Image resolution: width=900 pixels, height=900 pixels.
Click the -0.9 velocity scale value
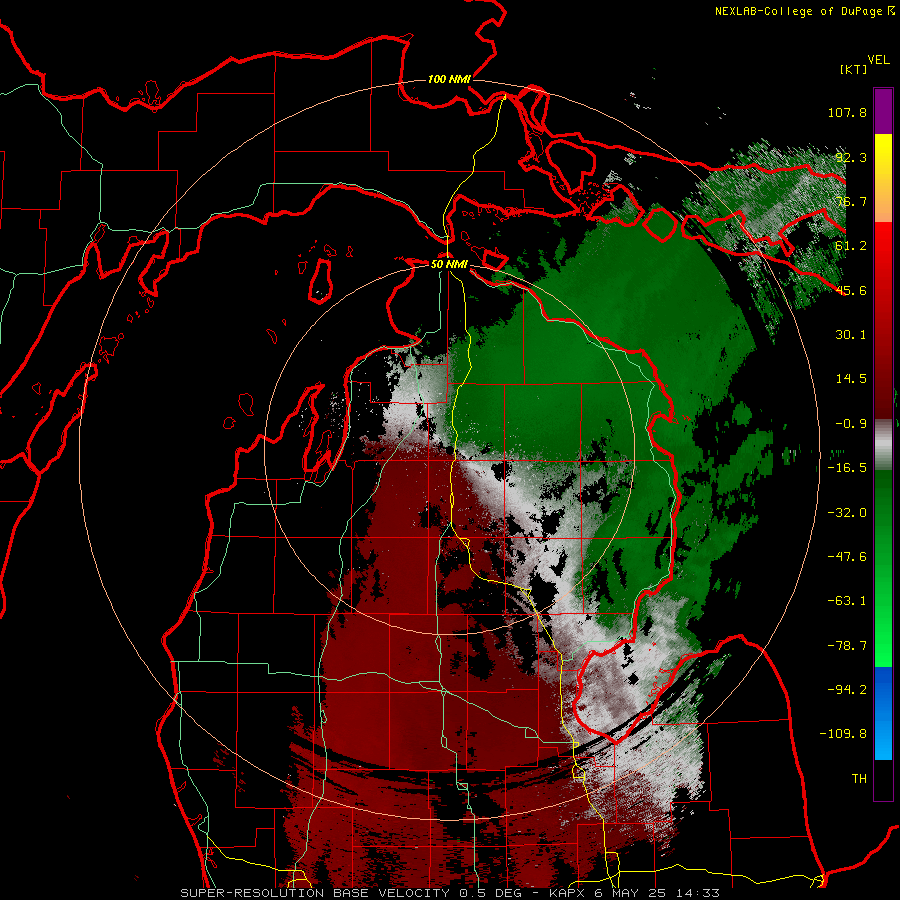[x=851, y=424]
